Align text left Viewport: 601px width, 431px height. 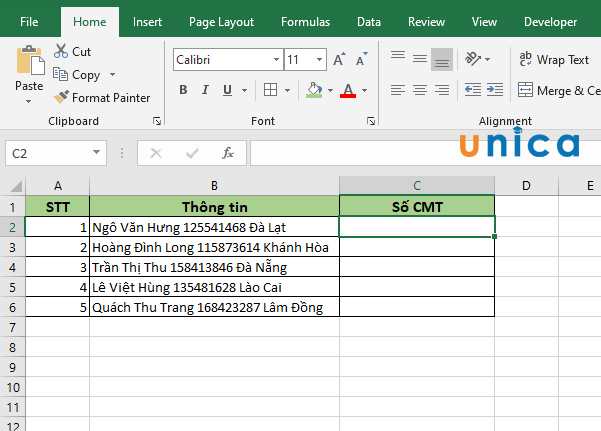click(398, 90)
